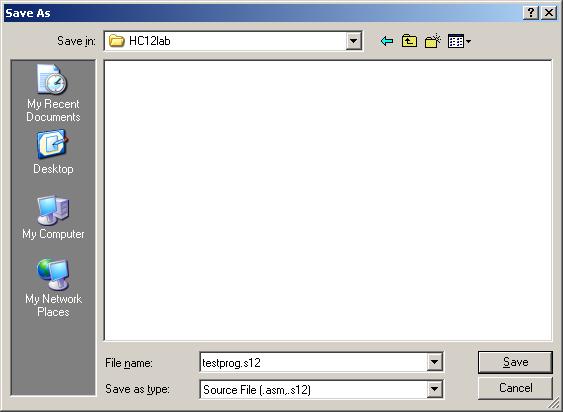Open My Recent Documents location
The height and width of the screenshot is (412, 563).
pos(53,93)
